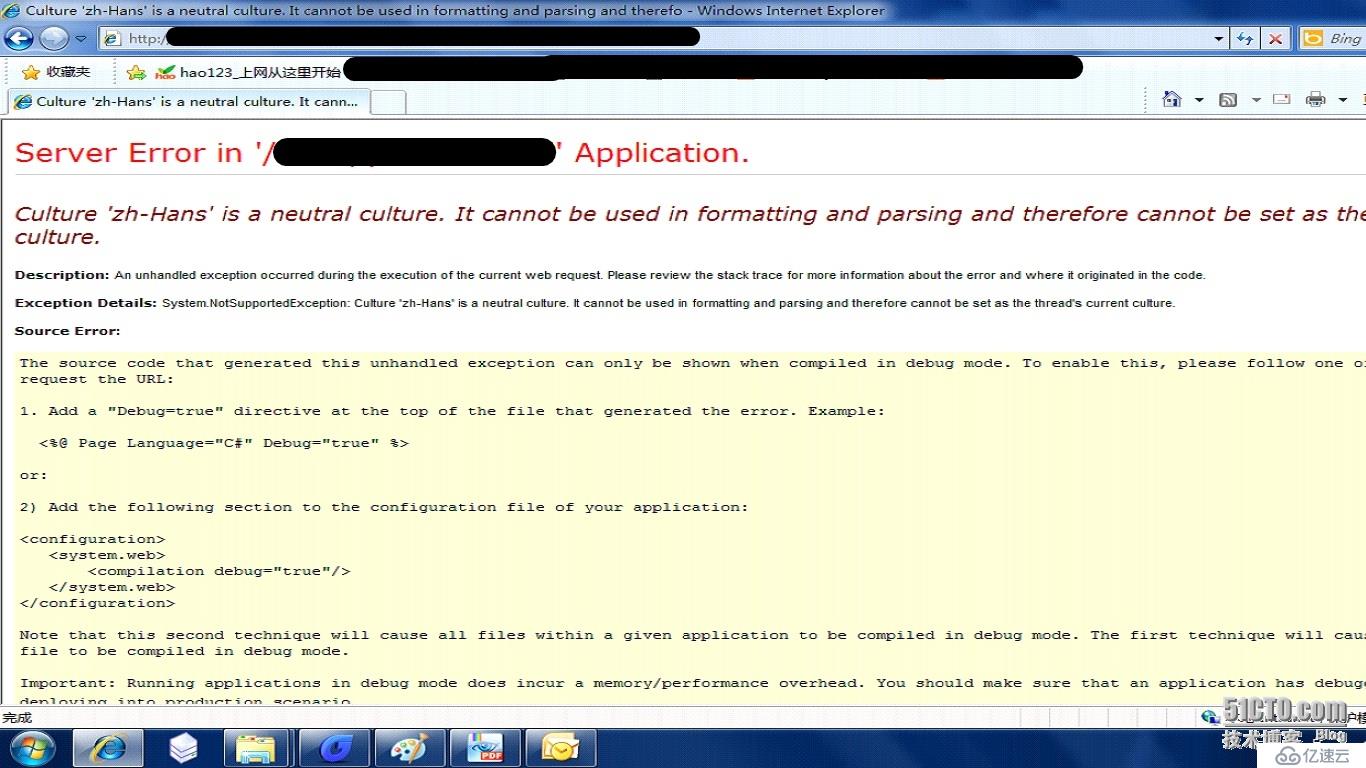Select the Culture 'zh-Hans' browser tab
The image size is (1366, 768).
(188, 101)
